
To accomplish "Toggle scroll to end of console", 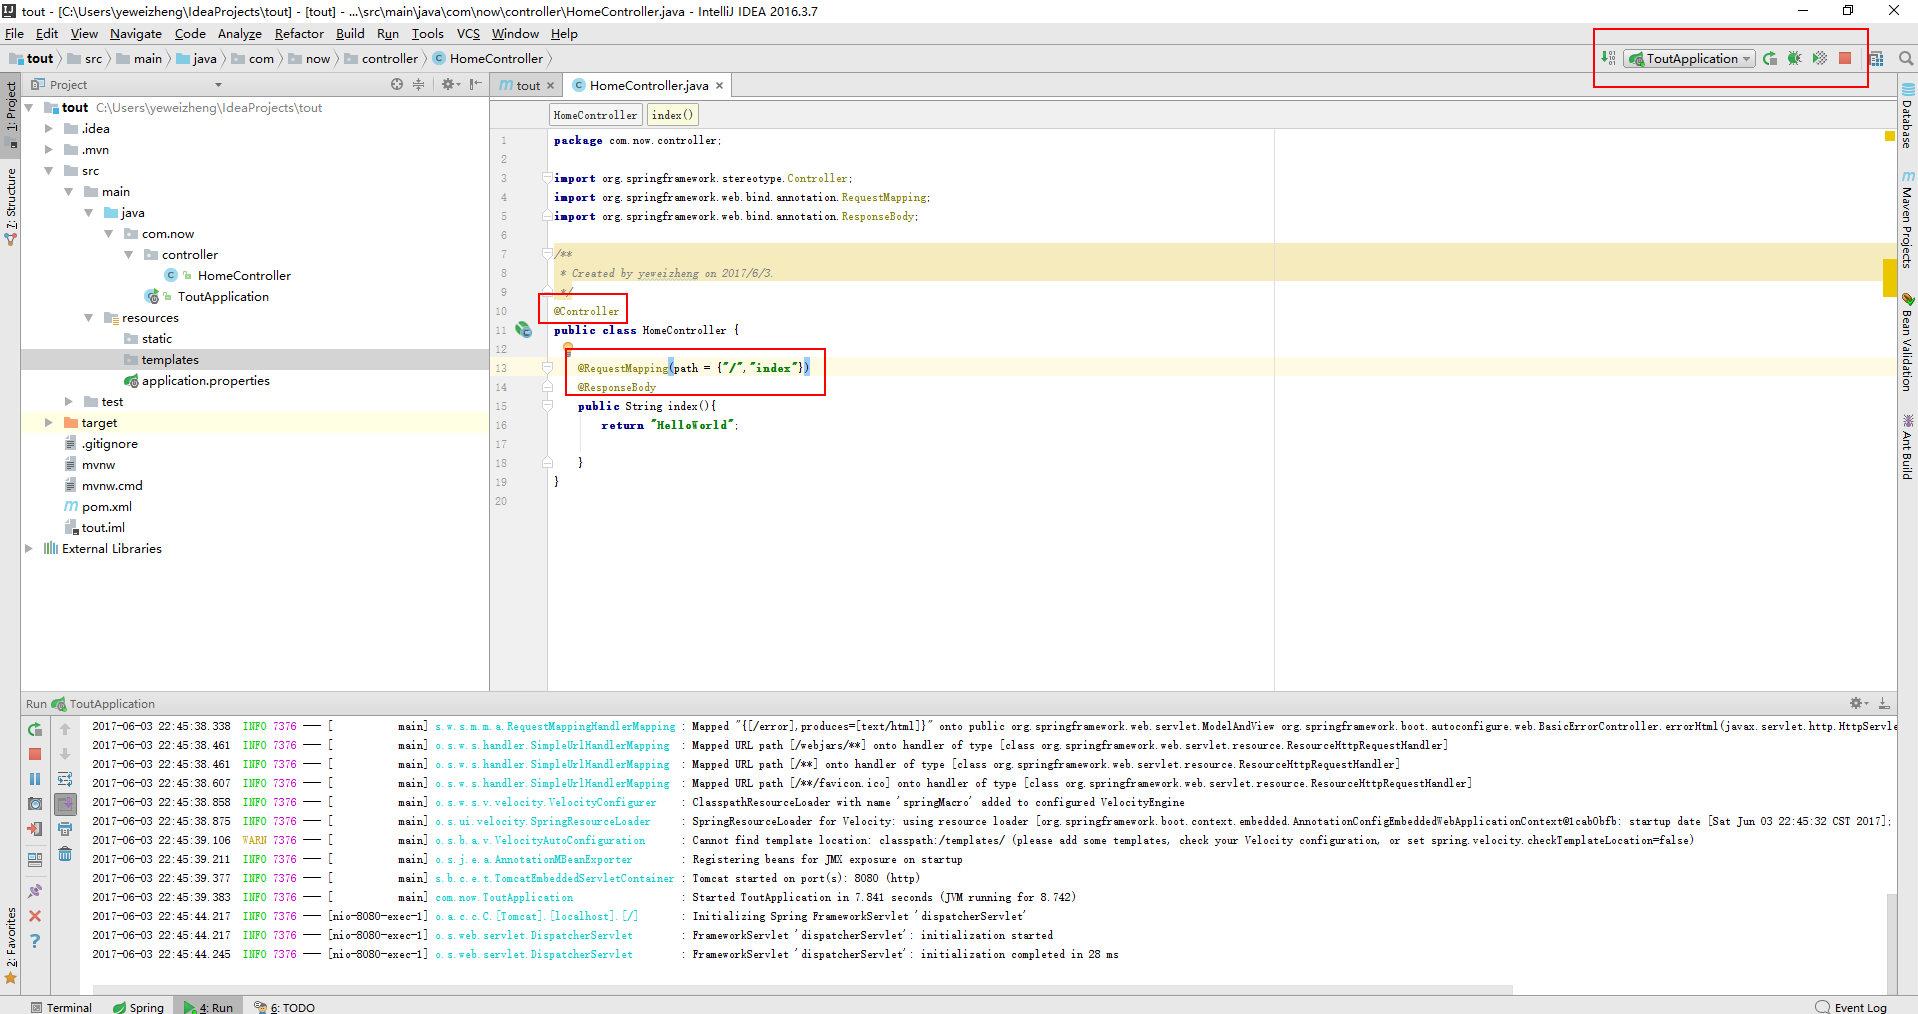I will point(65,804).
